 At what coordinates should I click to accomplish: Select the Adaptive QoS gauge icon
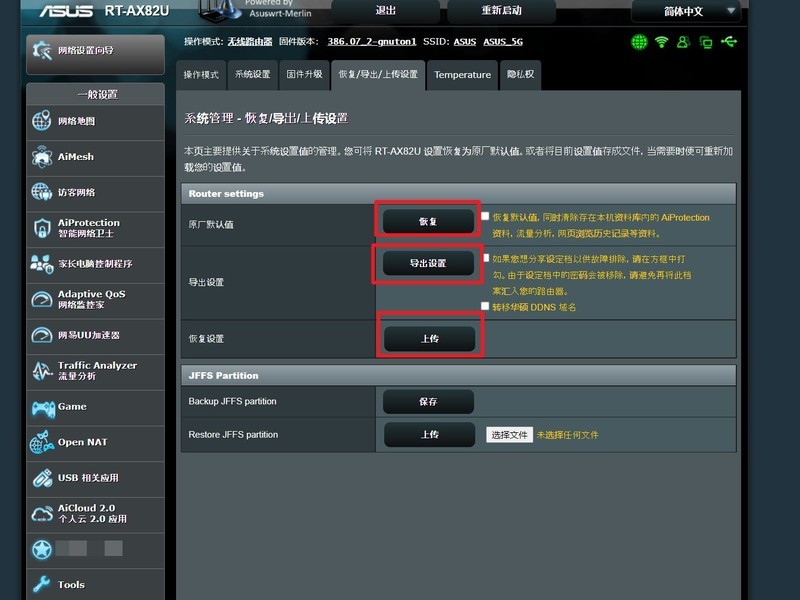coord(42,299)
